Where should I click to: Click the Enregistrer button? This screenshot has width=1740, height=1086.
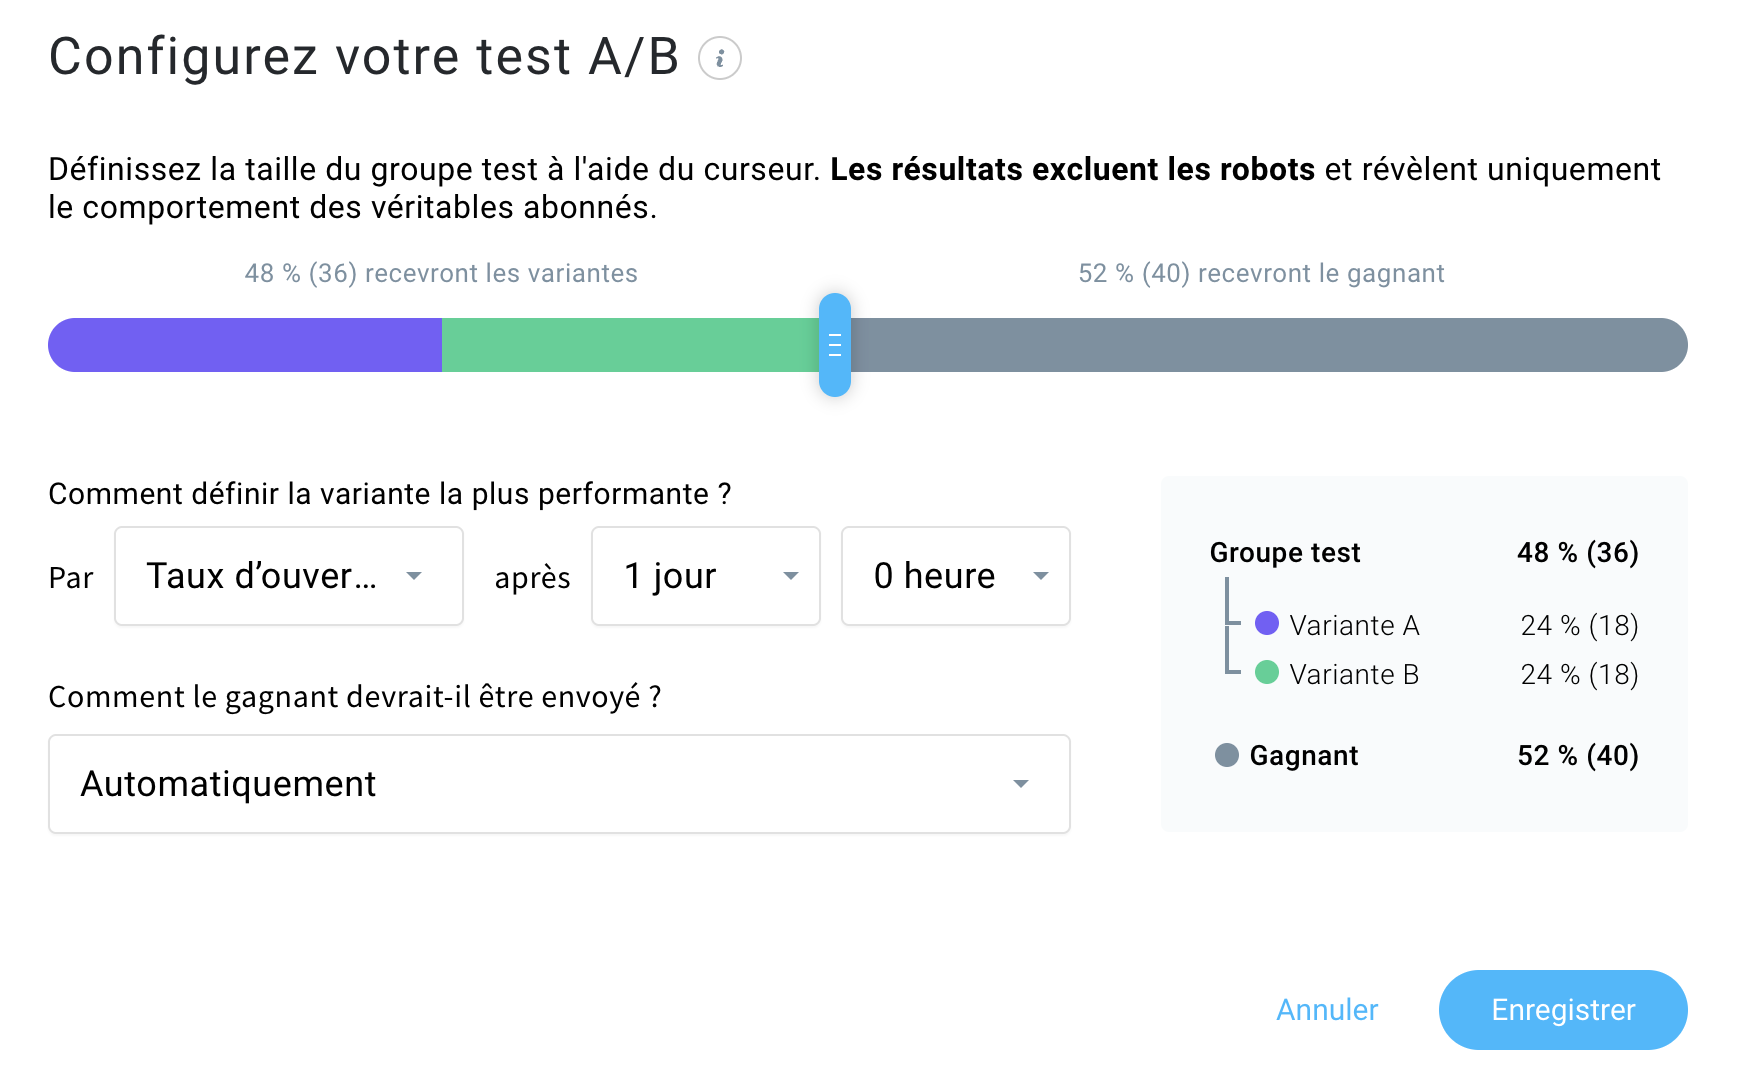1562,1010
